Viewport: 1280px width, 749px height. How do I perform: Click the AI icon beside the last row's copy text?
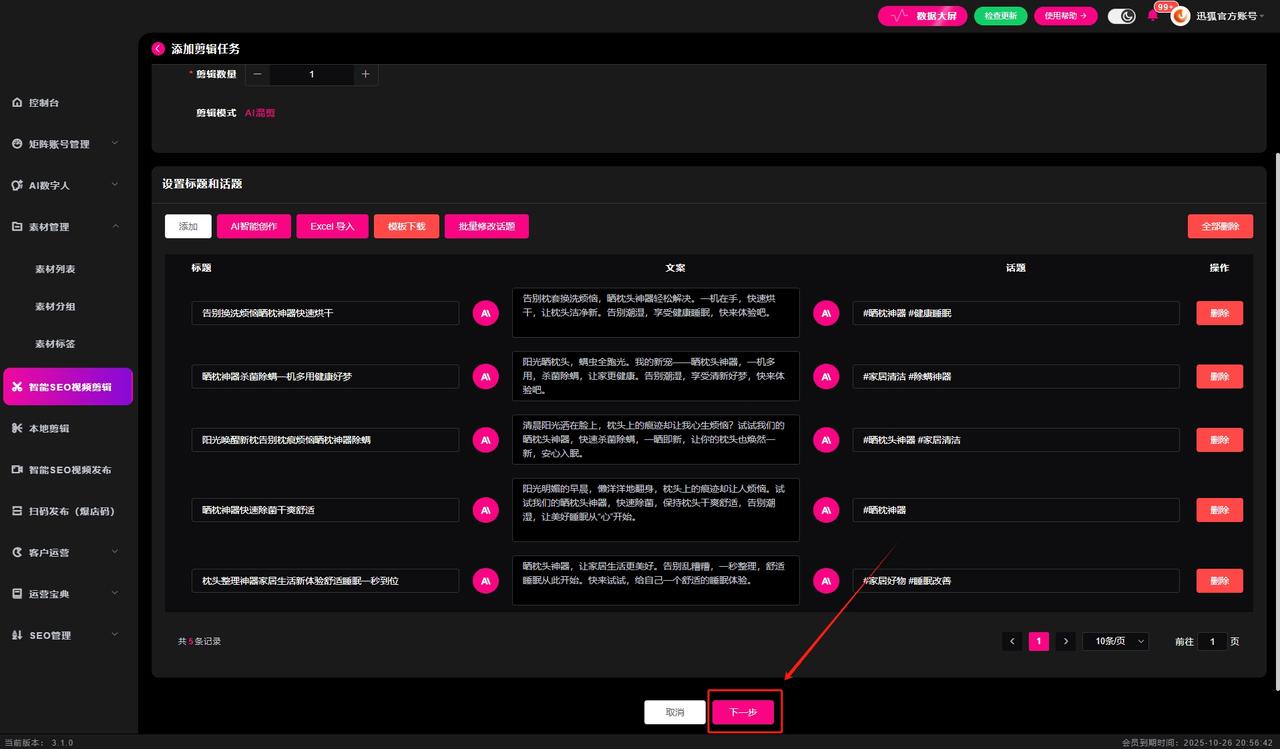coord(826,580)
